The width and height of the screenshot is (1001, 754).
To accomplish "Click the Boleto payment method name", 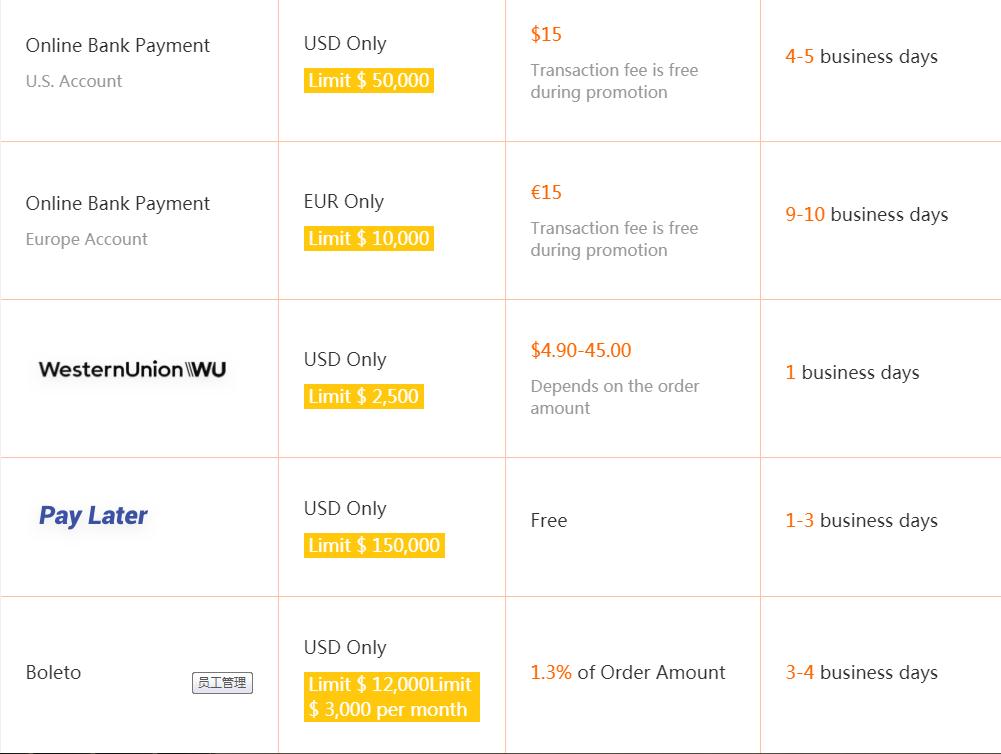I will (53, 673).
